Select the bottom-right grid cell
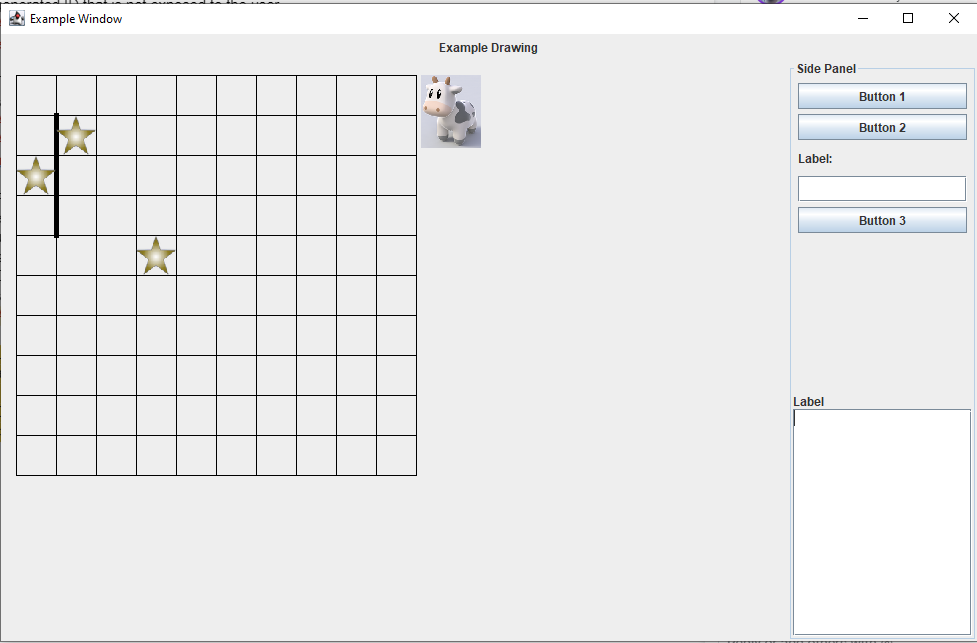 click(x=396, y=456)
